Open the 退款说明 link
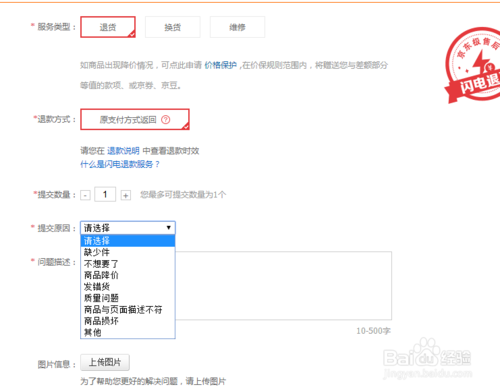 click(x=123, y=151)
